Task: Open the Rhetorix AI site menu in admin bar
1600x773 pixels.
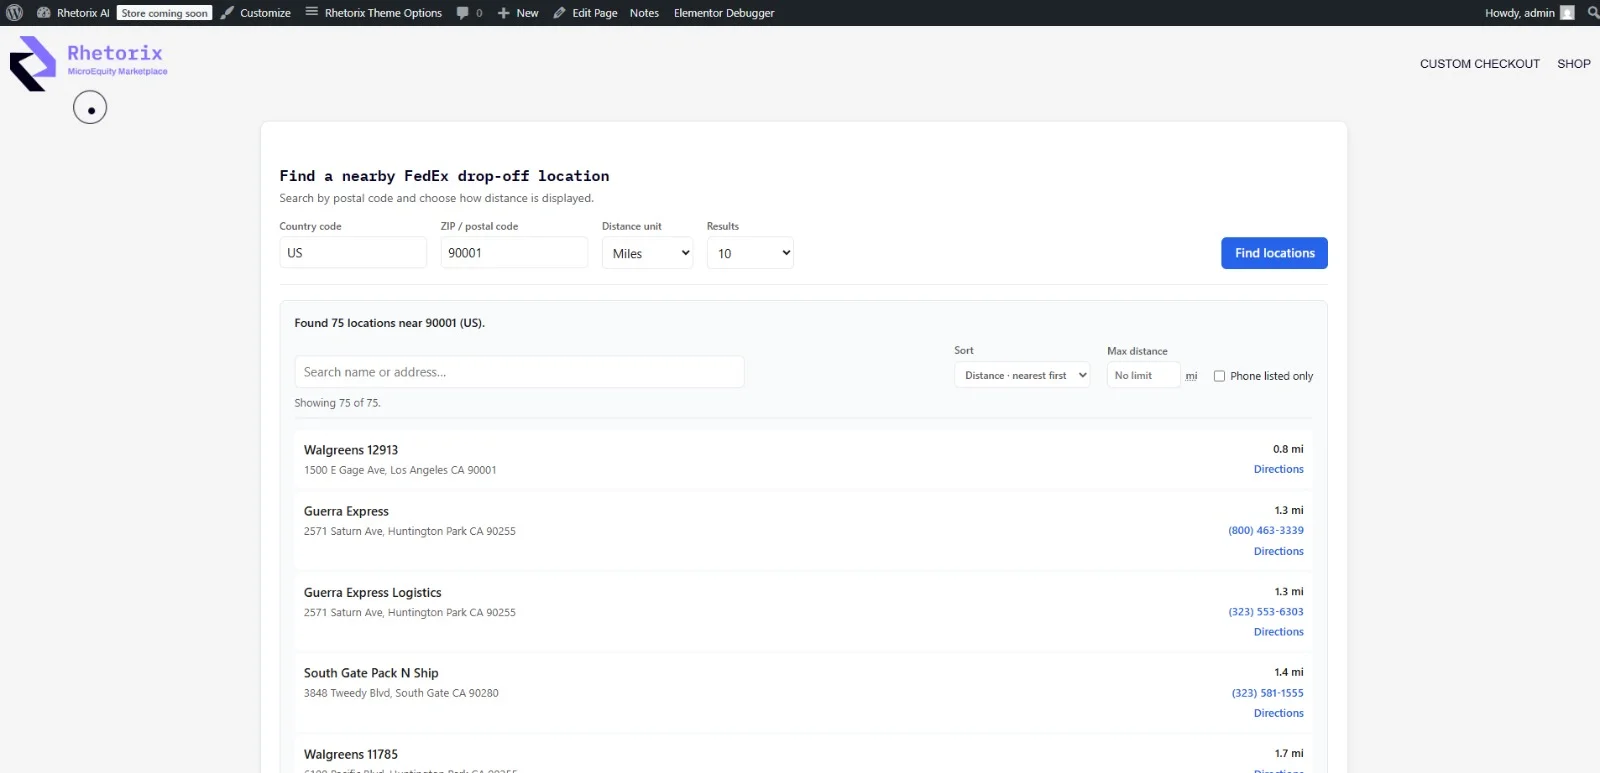Action: tap(73, 13)
